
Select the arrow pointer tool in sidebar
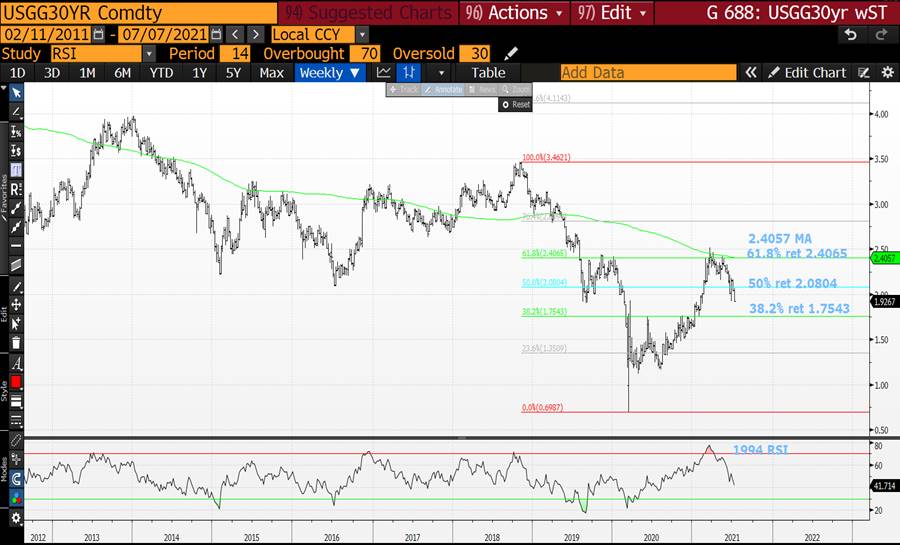[16, 92]
